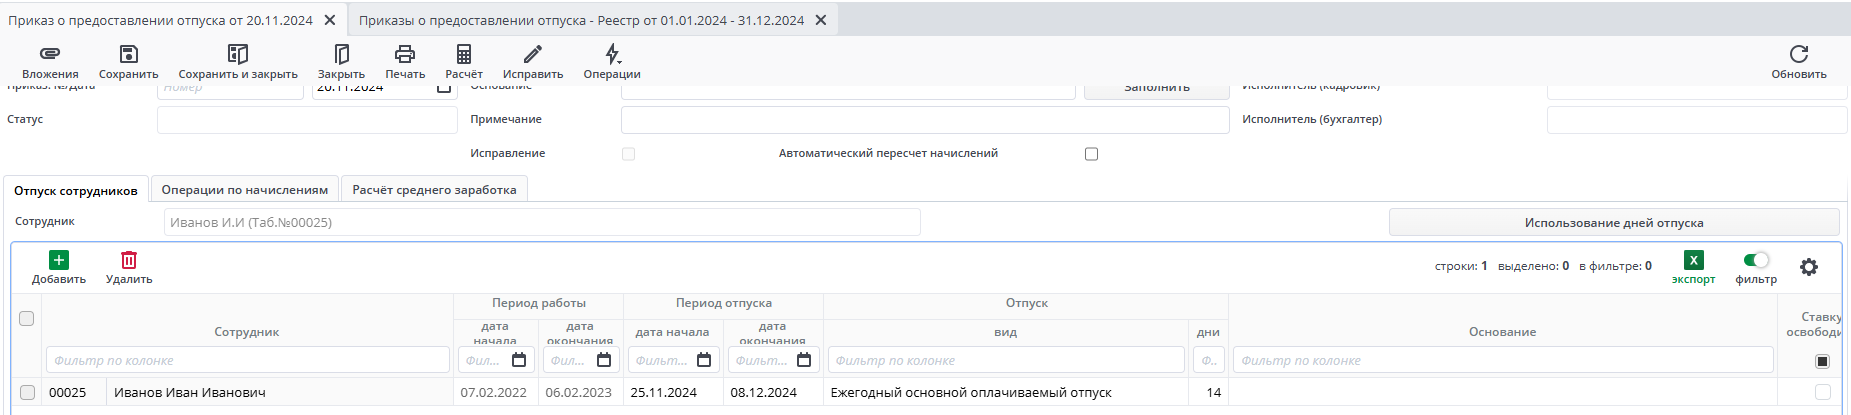Check the Исправление checkbox
This screenshot has height=415, width=1851.
(628, 154)
